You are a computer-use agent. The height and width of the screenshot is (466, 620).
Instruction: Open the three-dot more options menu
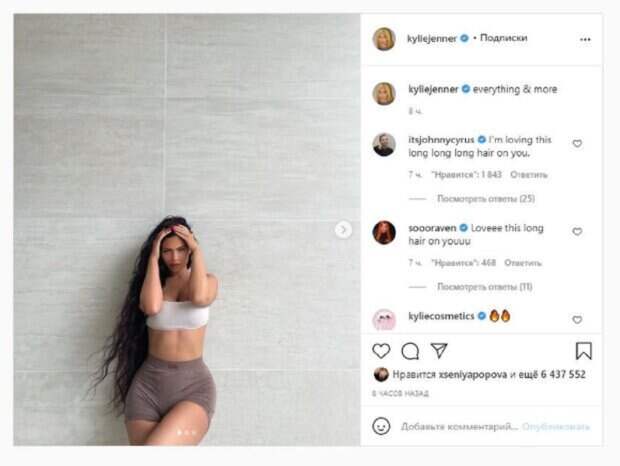(585, 40)
